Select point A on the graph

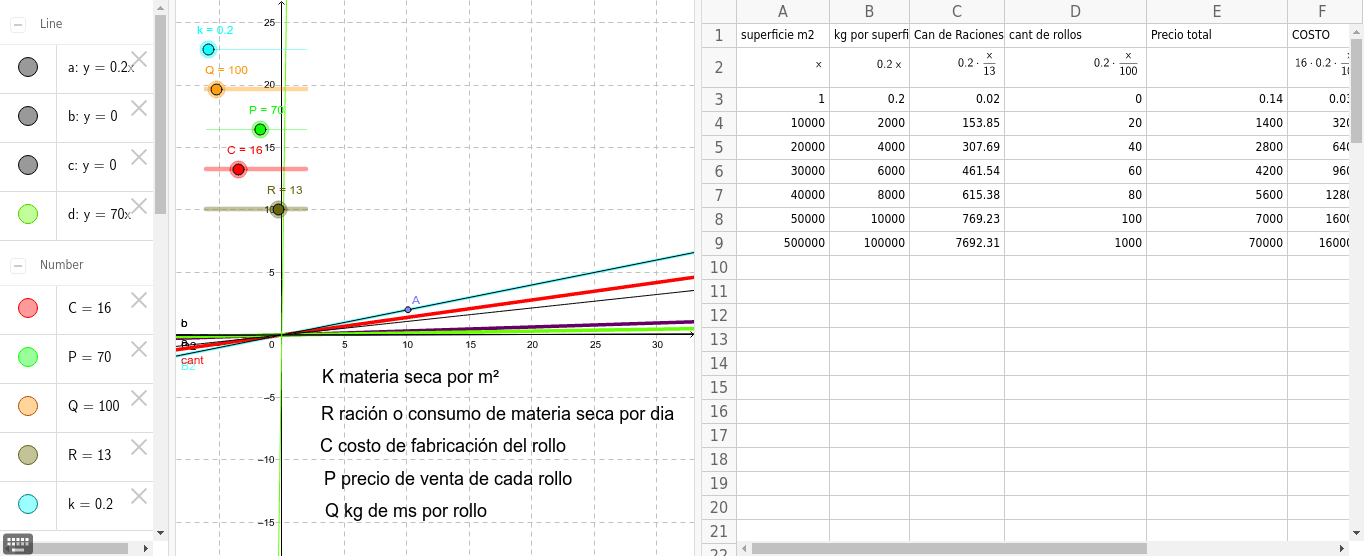click(407, 310)
